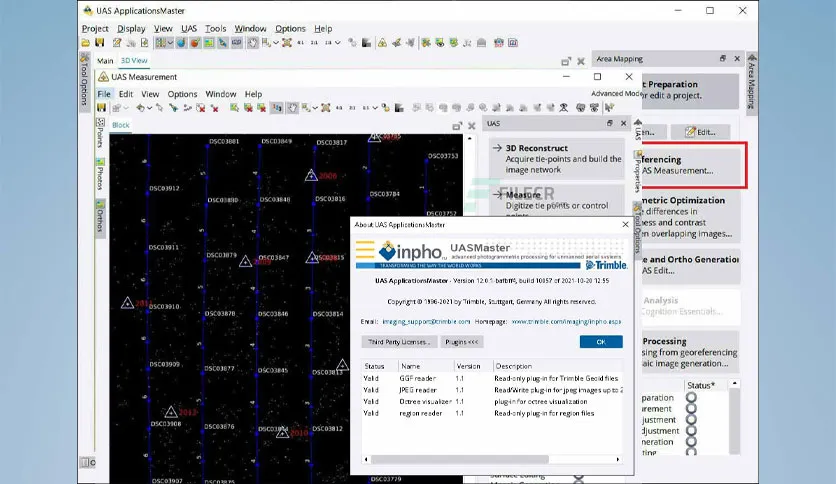Viewport: 836px width, 484px height.
Task: Click contrast gradient icon in UAS Measurement toolbar
Action: point(399,108)
